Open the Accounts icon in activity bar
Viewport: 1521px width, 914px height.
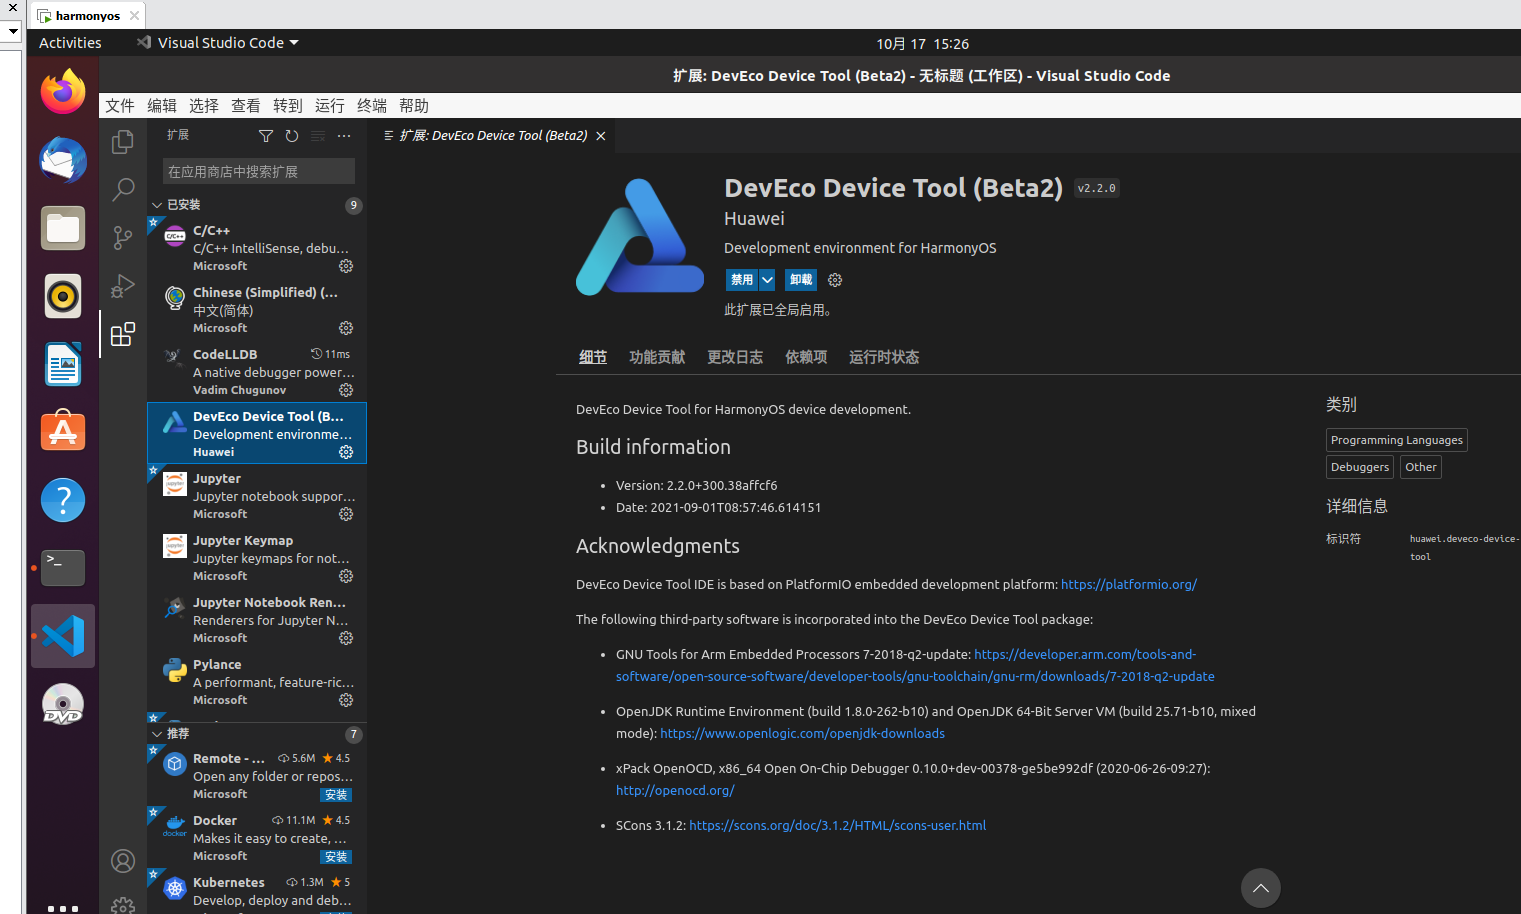[x=123, y=861]
